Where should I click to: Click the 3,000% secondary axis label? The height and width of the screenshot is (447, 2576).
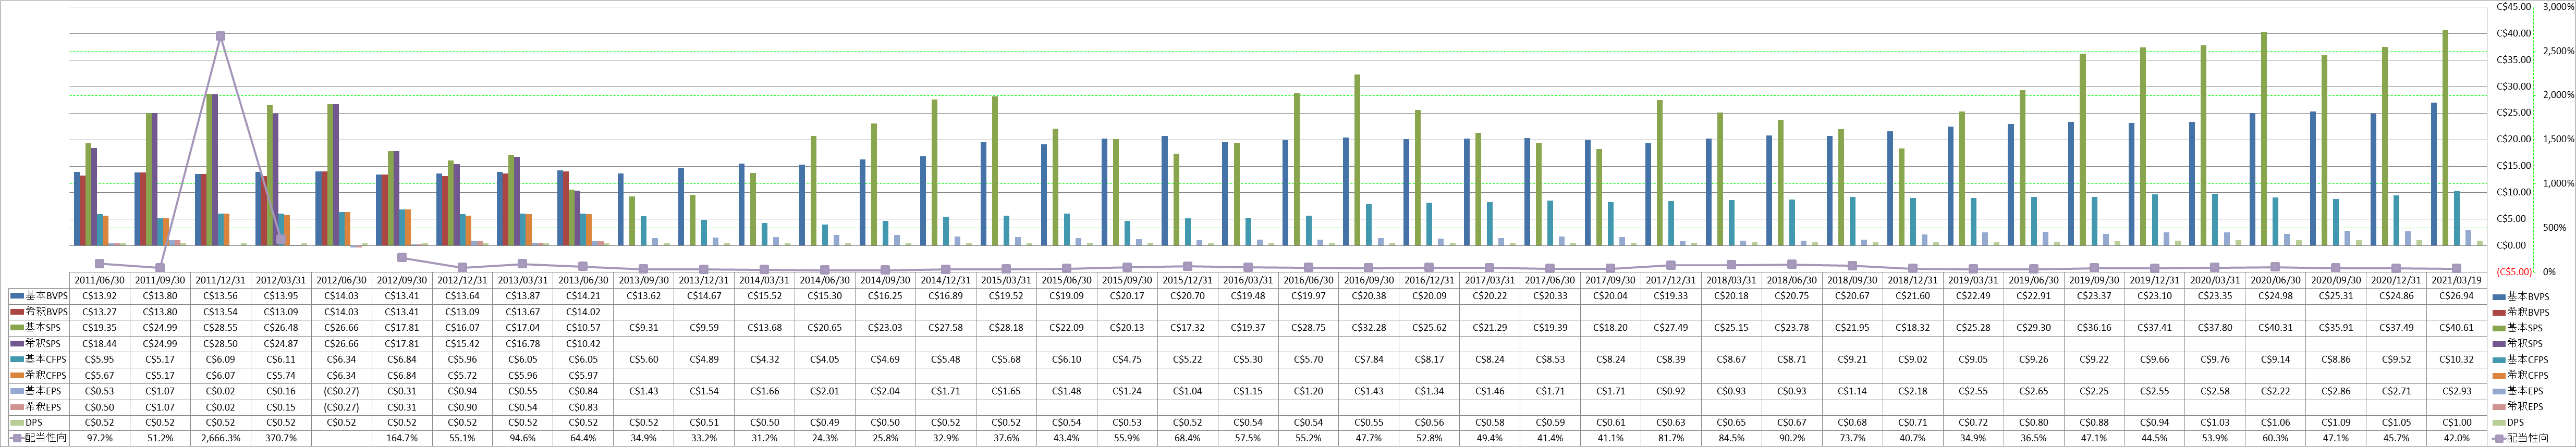[x=2558, y=6]
